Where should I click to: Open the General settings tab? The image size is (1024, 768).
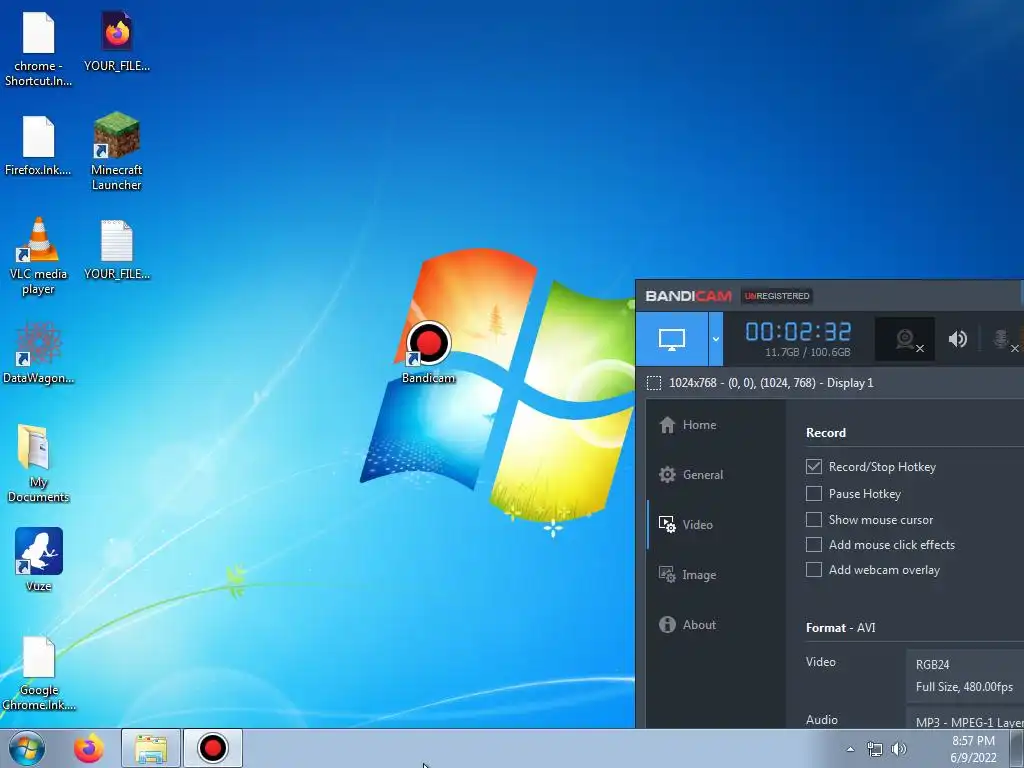click(691, 475)
